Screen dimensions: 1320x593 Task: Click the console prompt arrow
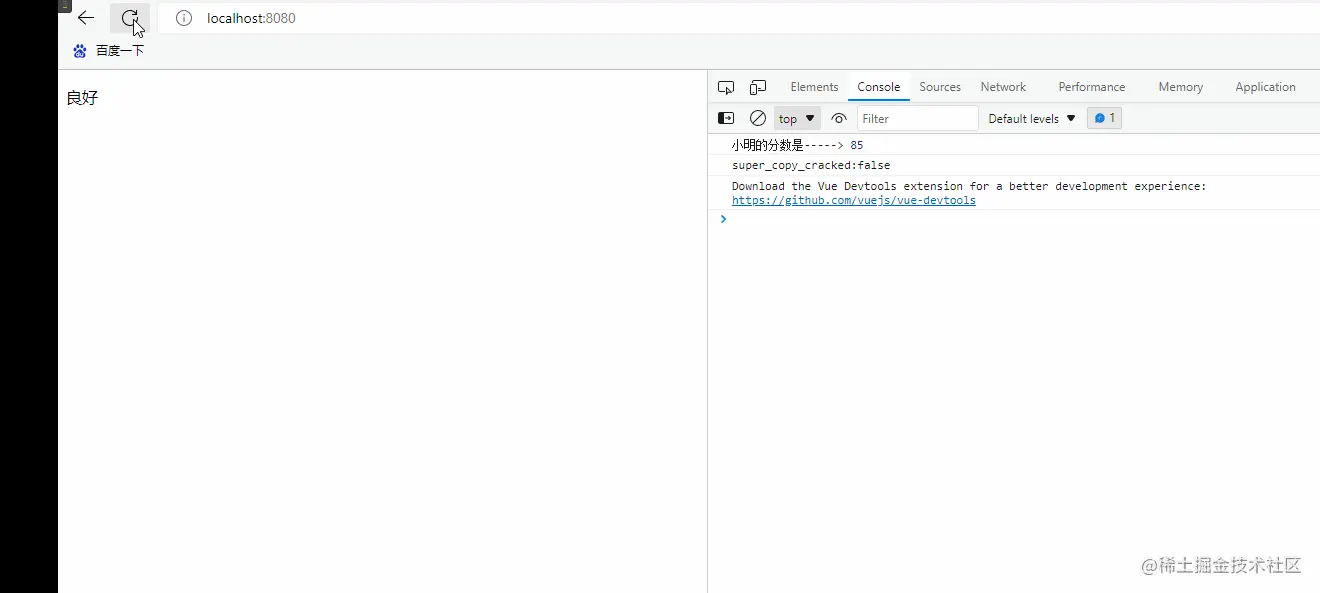pos(723,219)
